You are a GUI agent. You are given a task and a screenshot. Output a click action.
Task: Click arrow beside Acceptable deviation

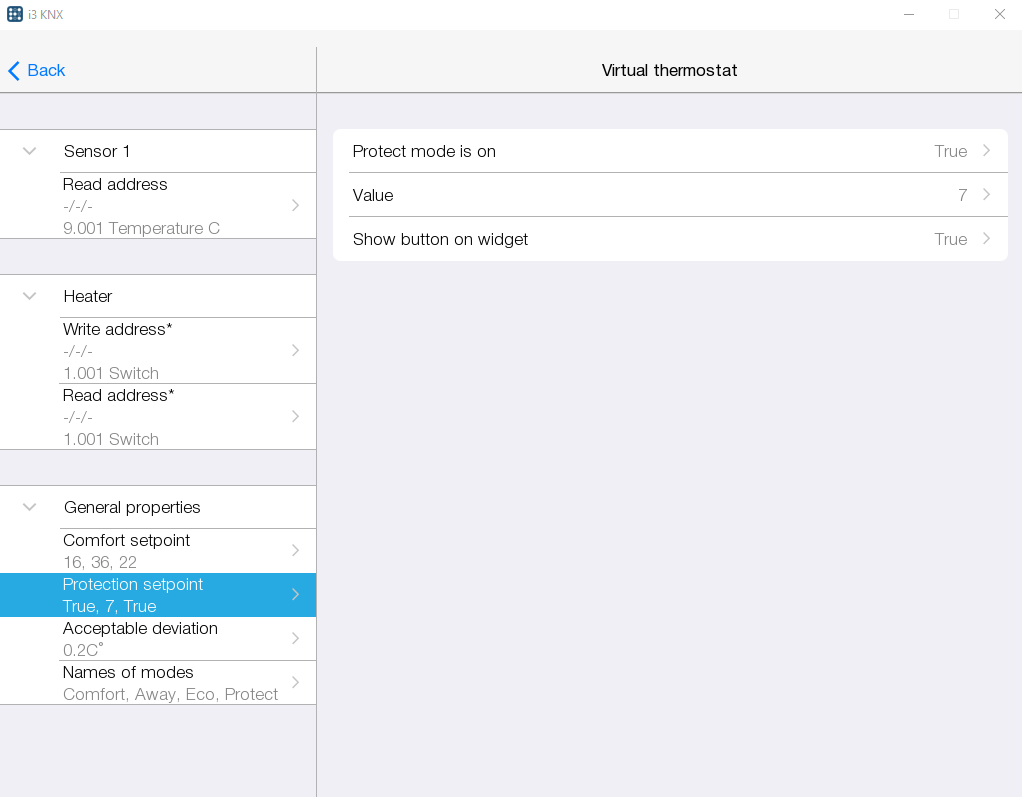pos(295,638)
